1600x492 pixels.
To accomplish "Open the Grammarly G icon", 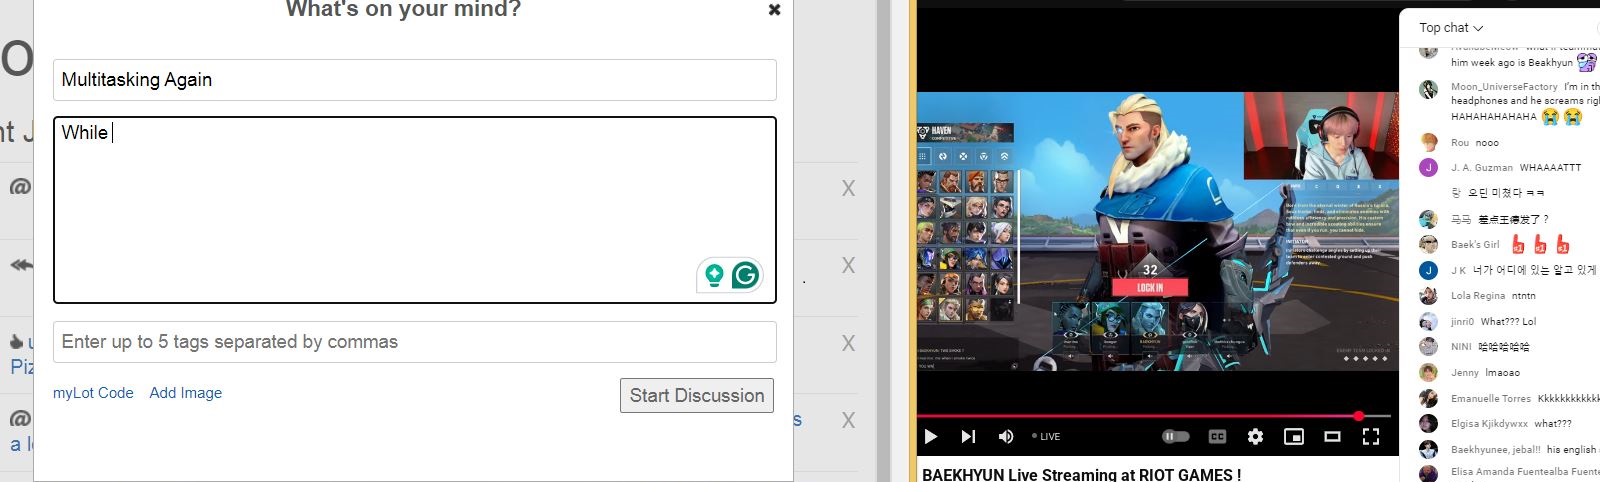I will pyautogui.click(x=746, y=275).
